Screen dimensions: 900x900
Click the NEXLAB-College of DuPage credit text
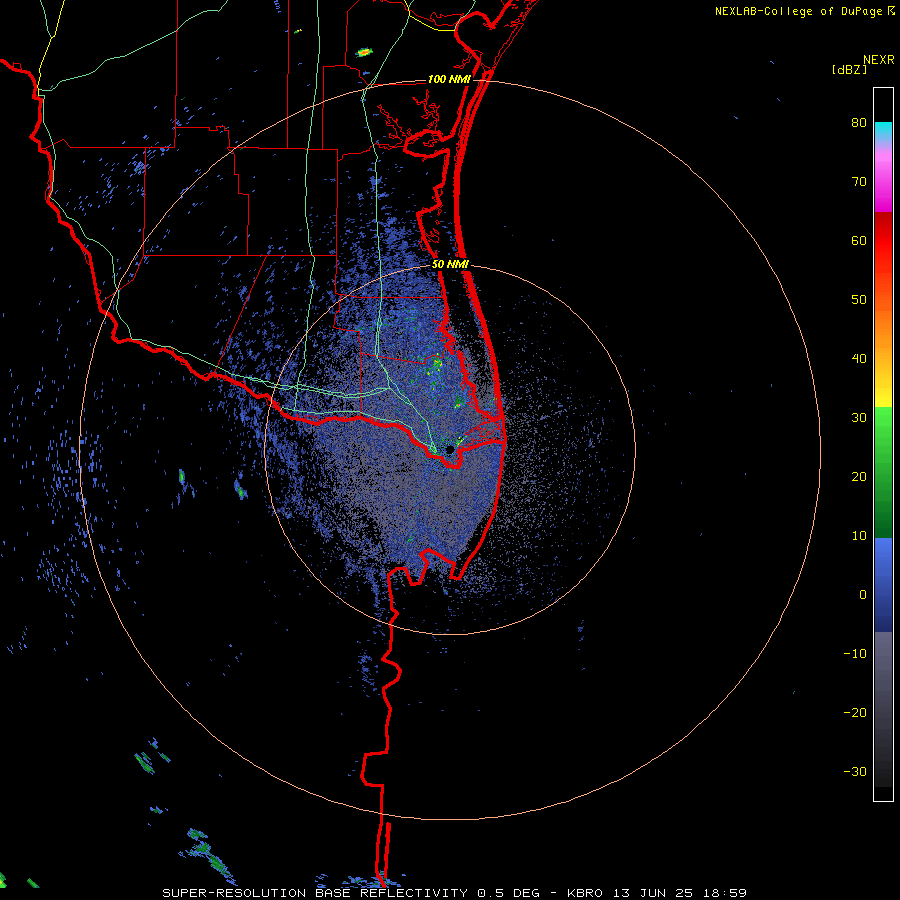[x=798, y=11]
